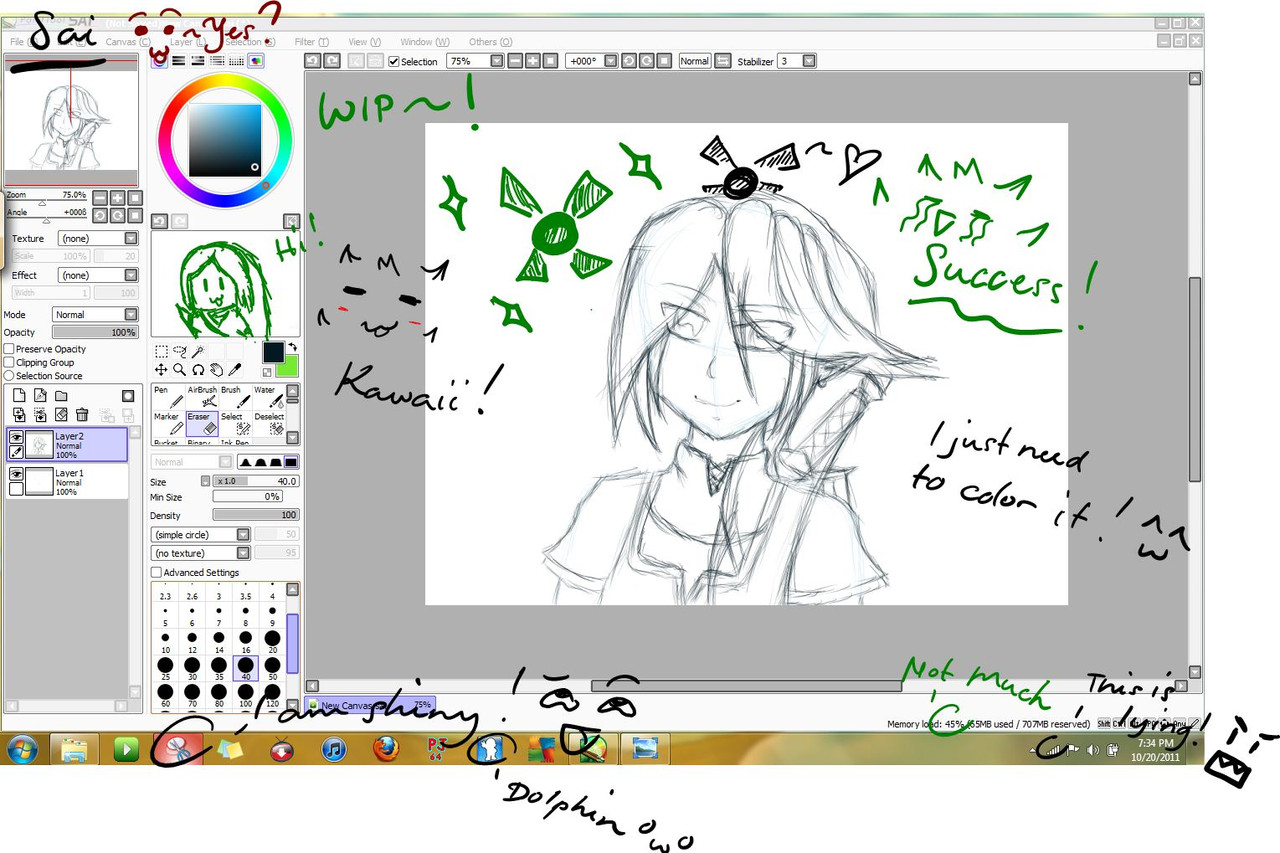1280x853 pixels.
Task: Toggle the size pressure button beside Size
Action: (206, 481)
